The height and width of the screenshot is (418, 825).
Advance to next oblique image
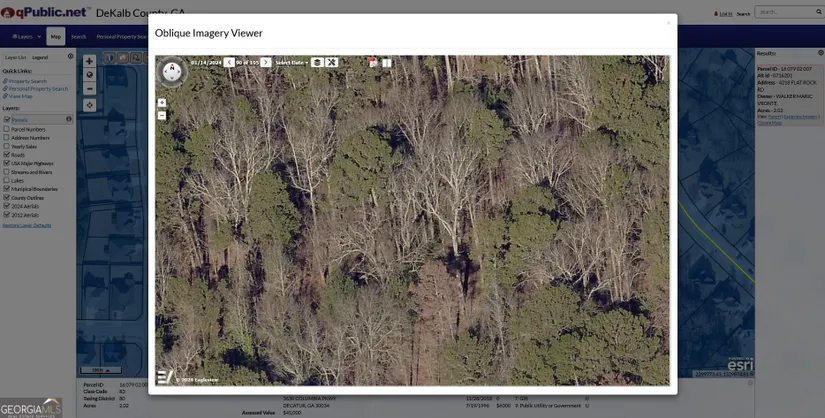[266, 62]
